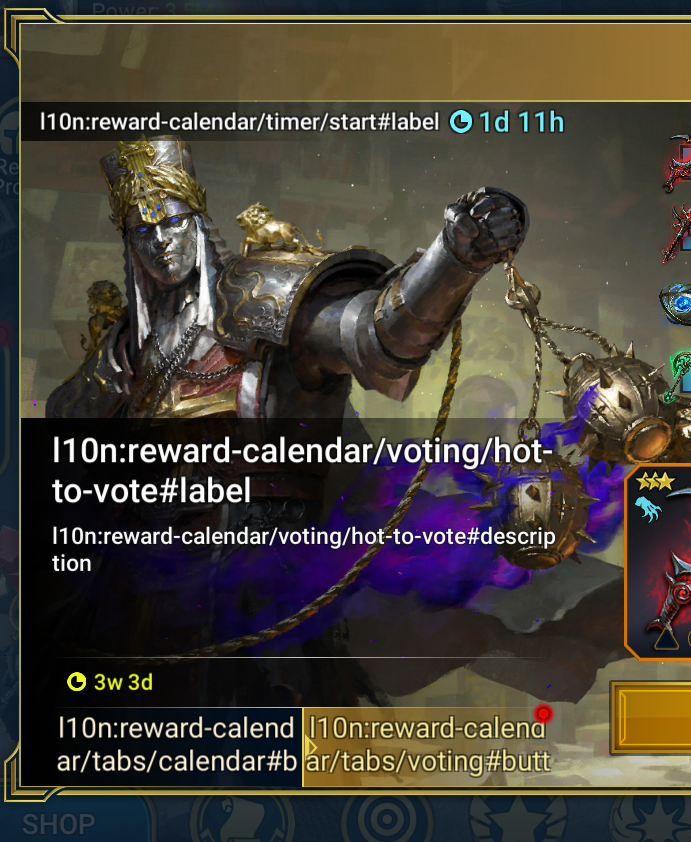Open the red dagger item card thumbnail
Viewport: 691px width, 842px height.
tap(658, 561)
